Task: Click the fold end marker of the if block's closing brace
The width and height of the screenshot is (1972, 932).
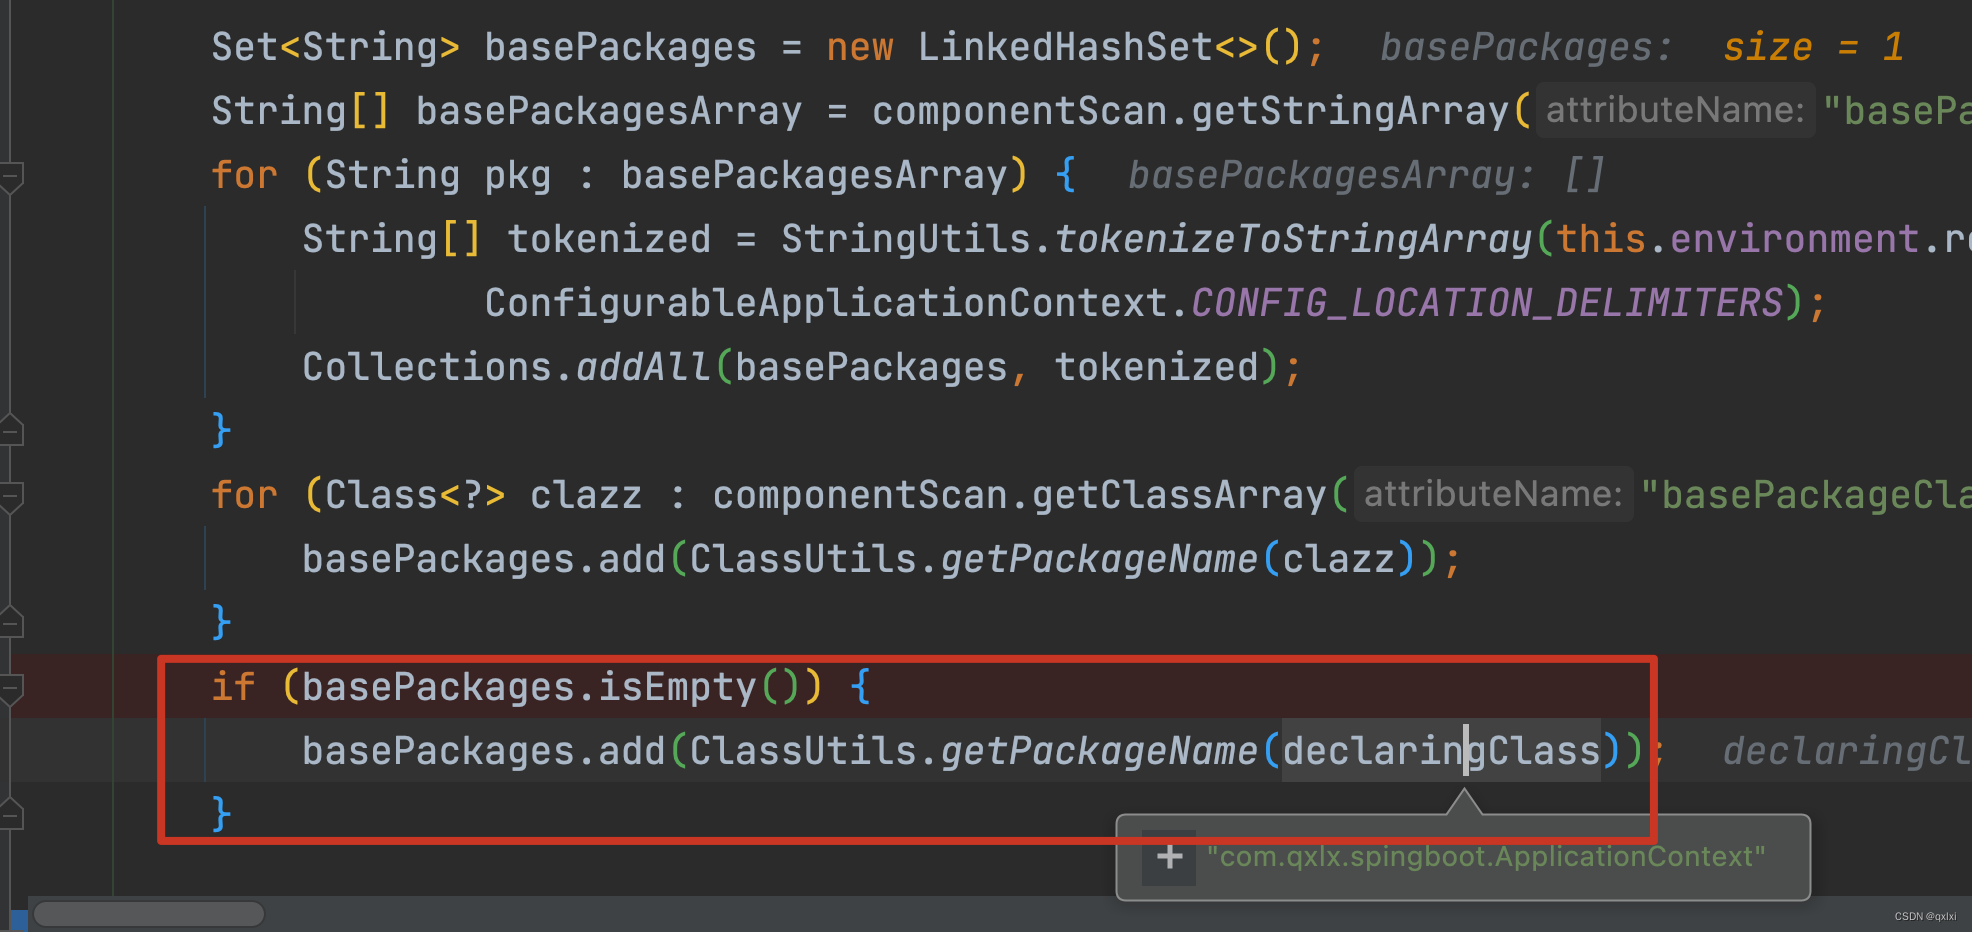Action: coord(11,814)
